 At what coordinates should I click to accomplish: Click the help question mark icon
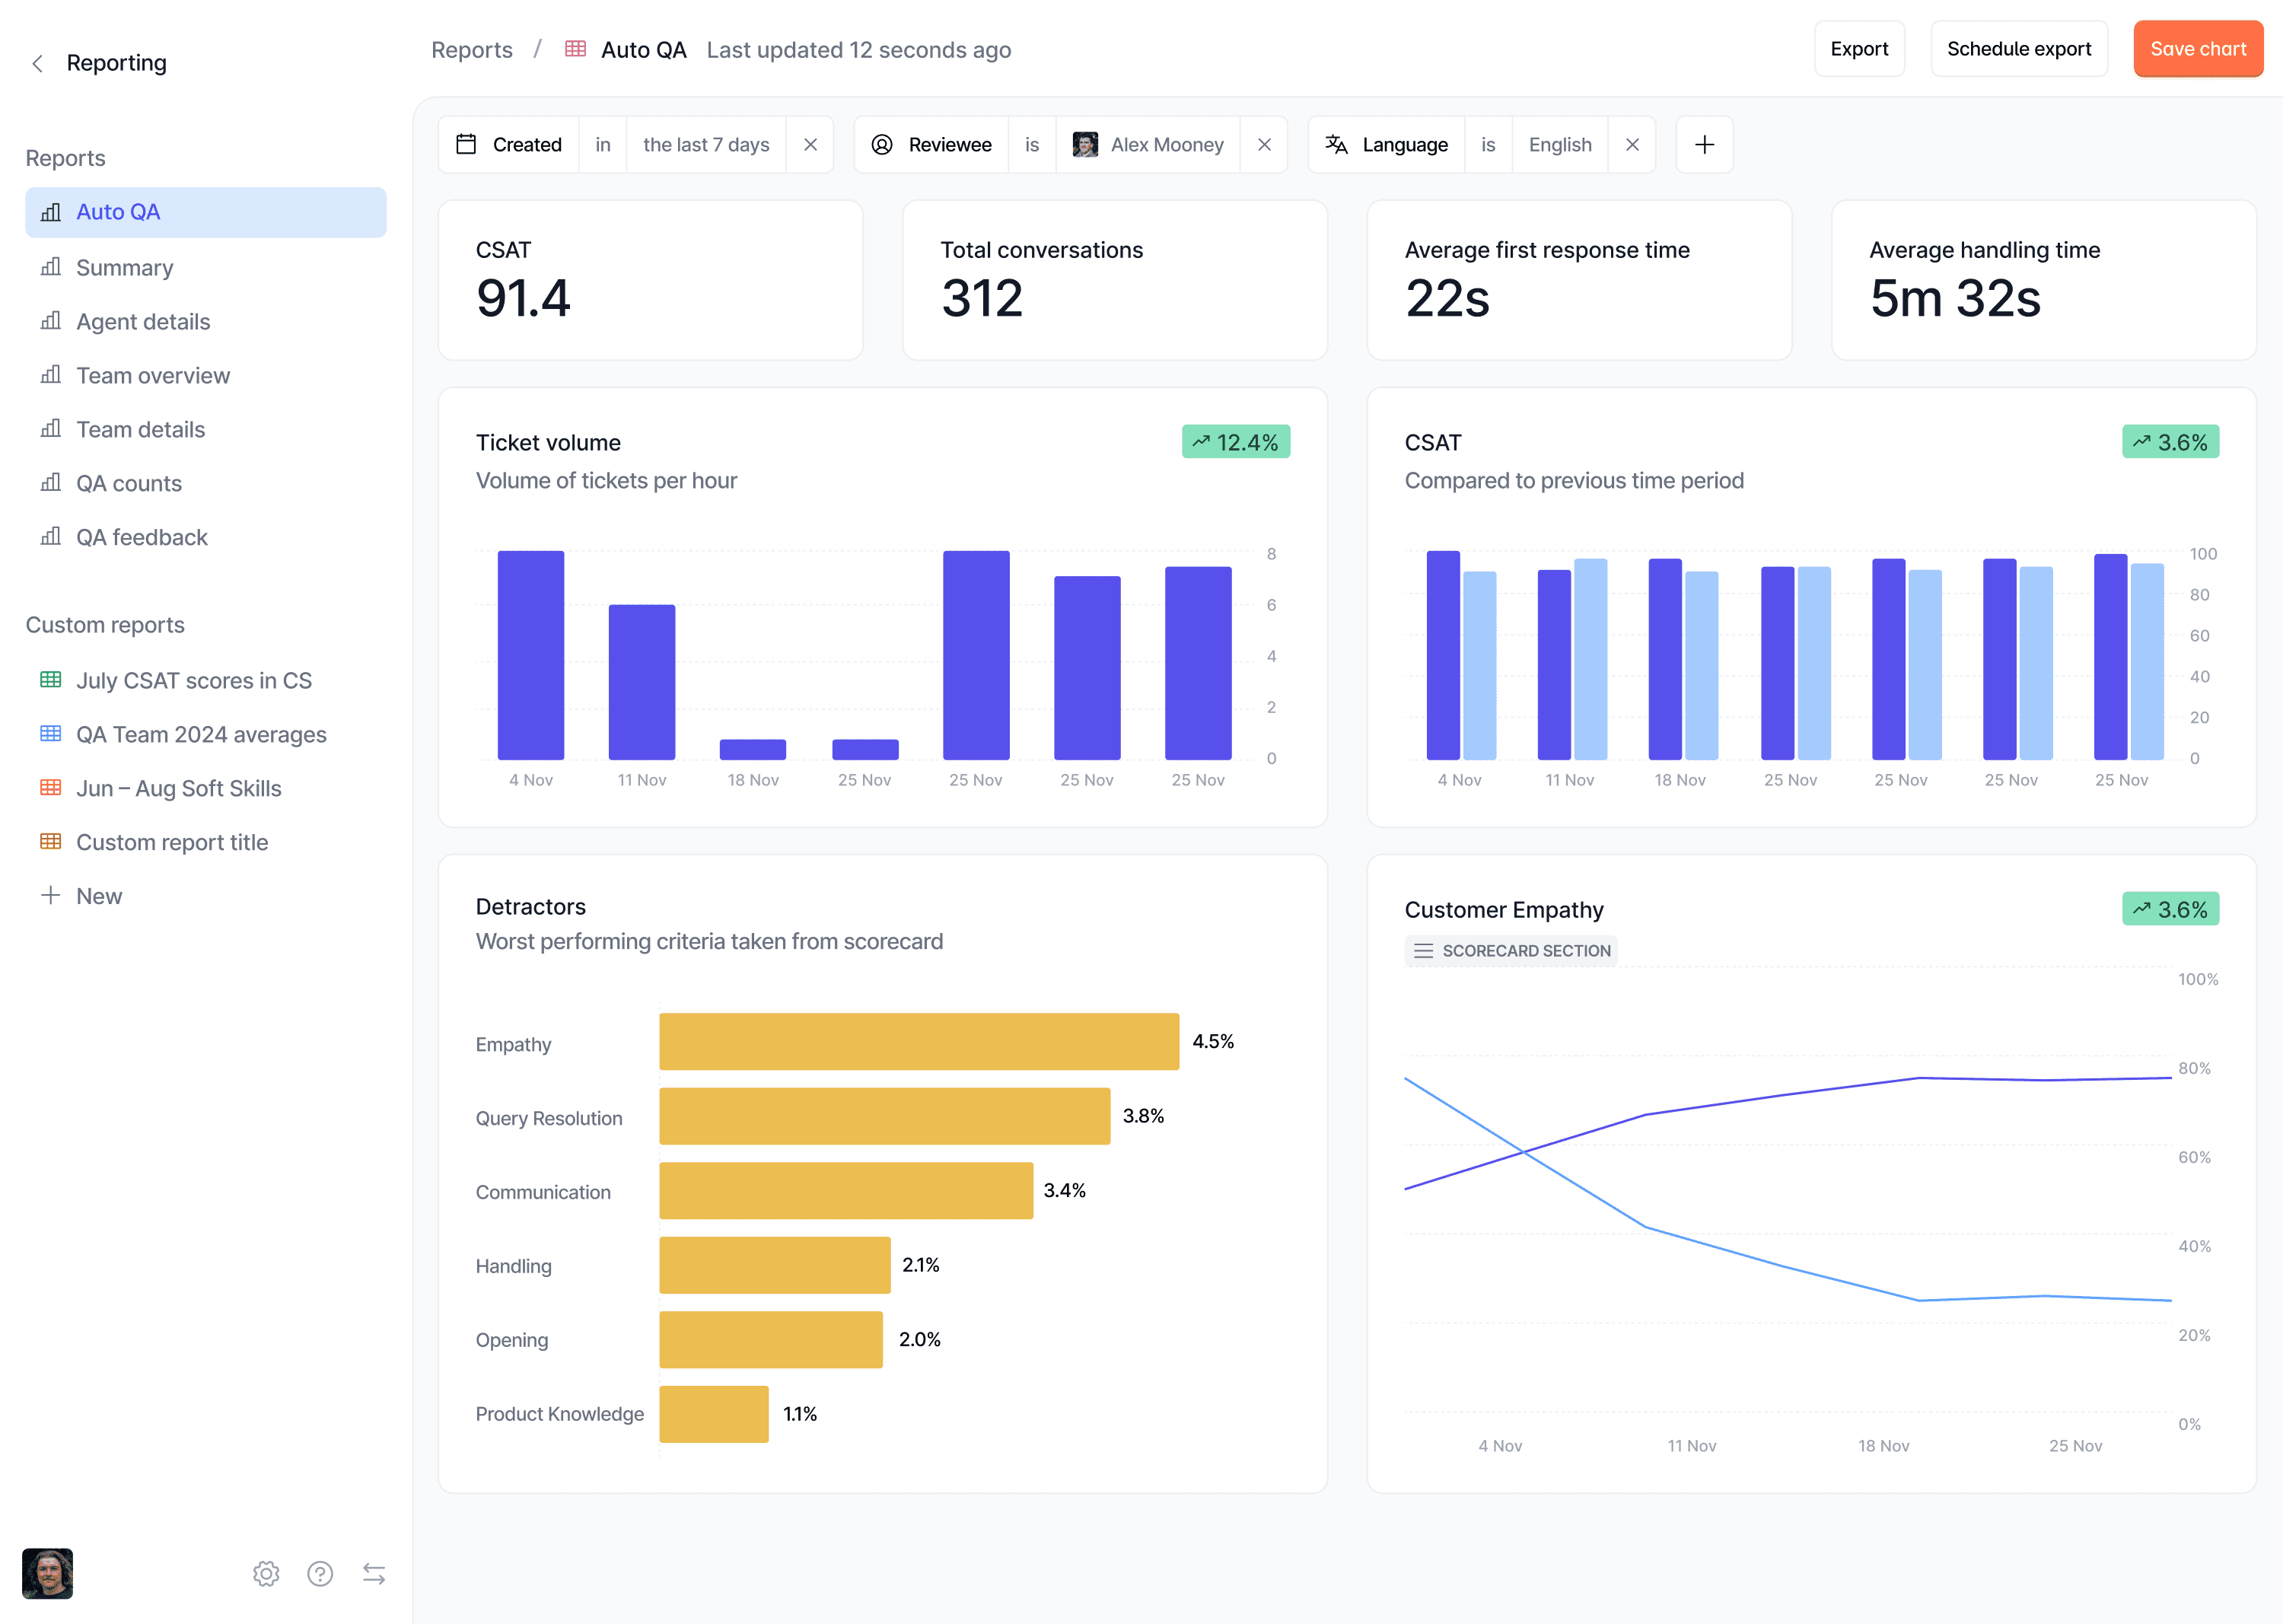coord(320,1573)
